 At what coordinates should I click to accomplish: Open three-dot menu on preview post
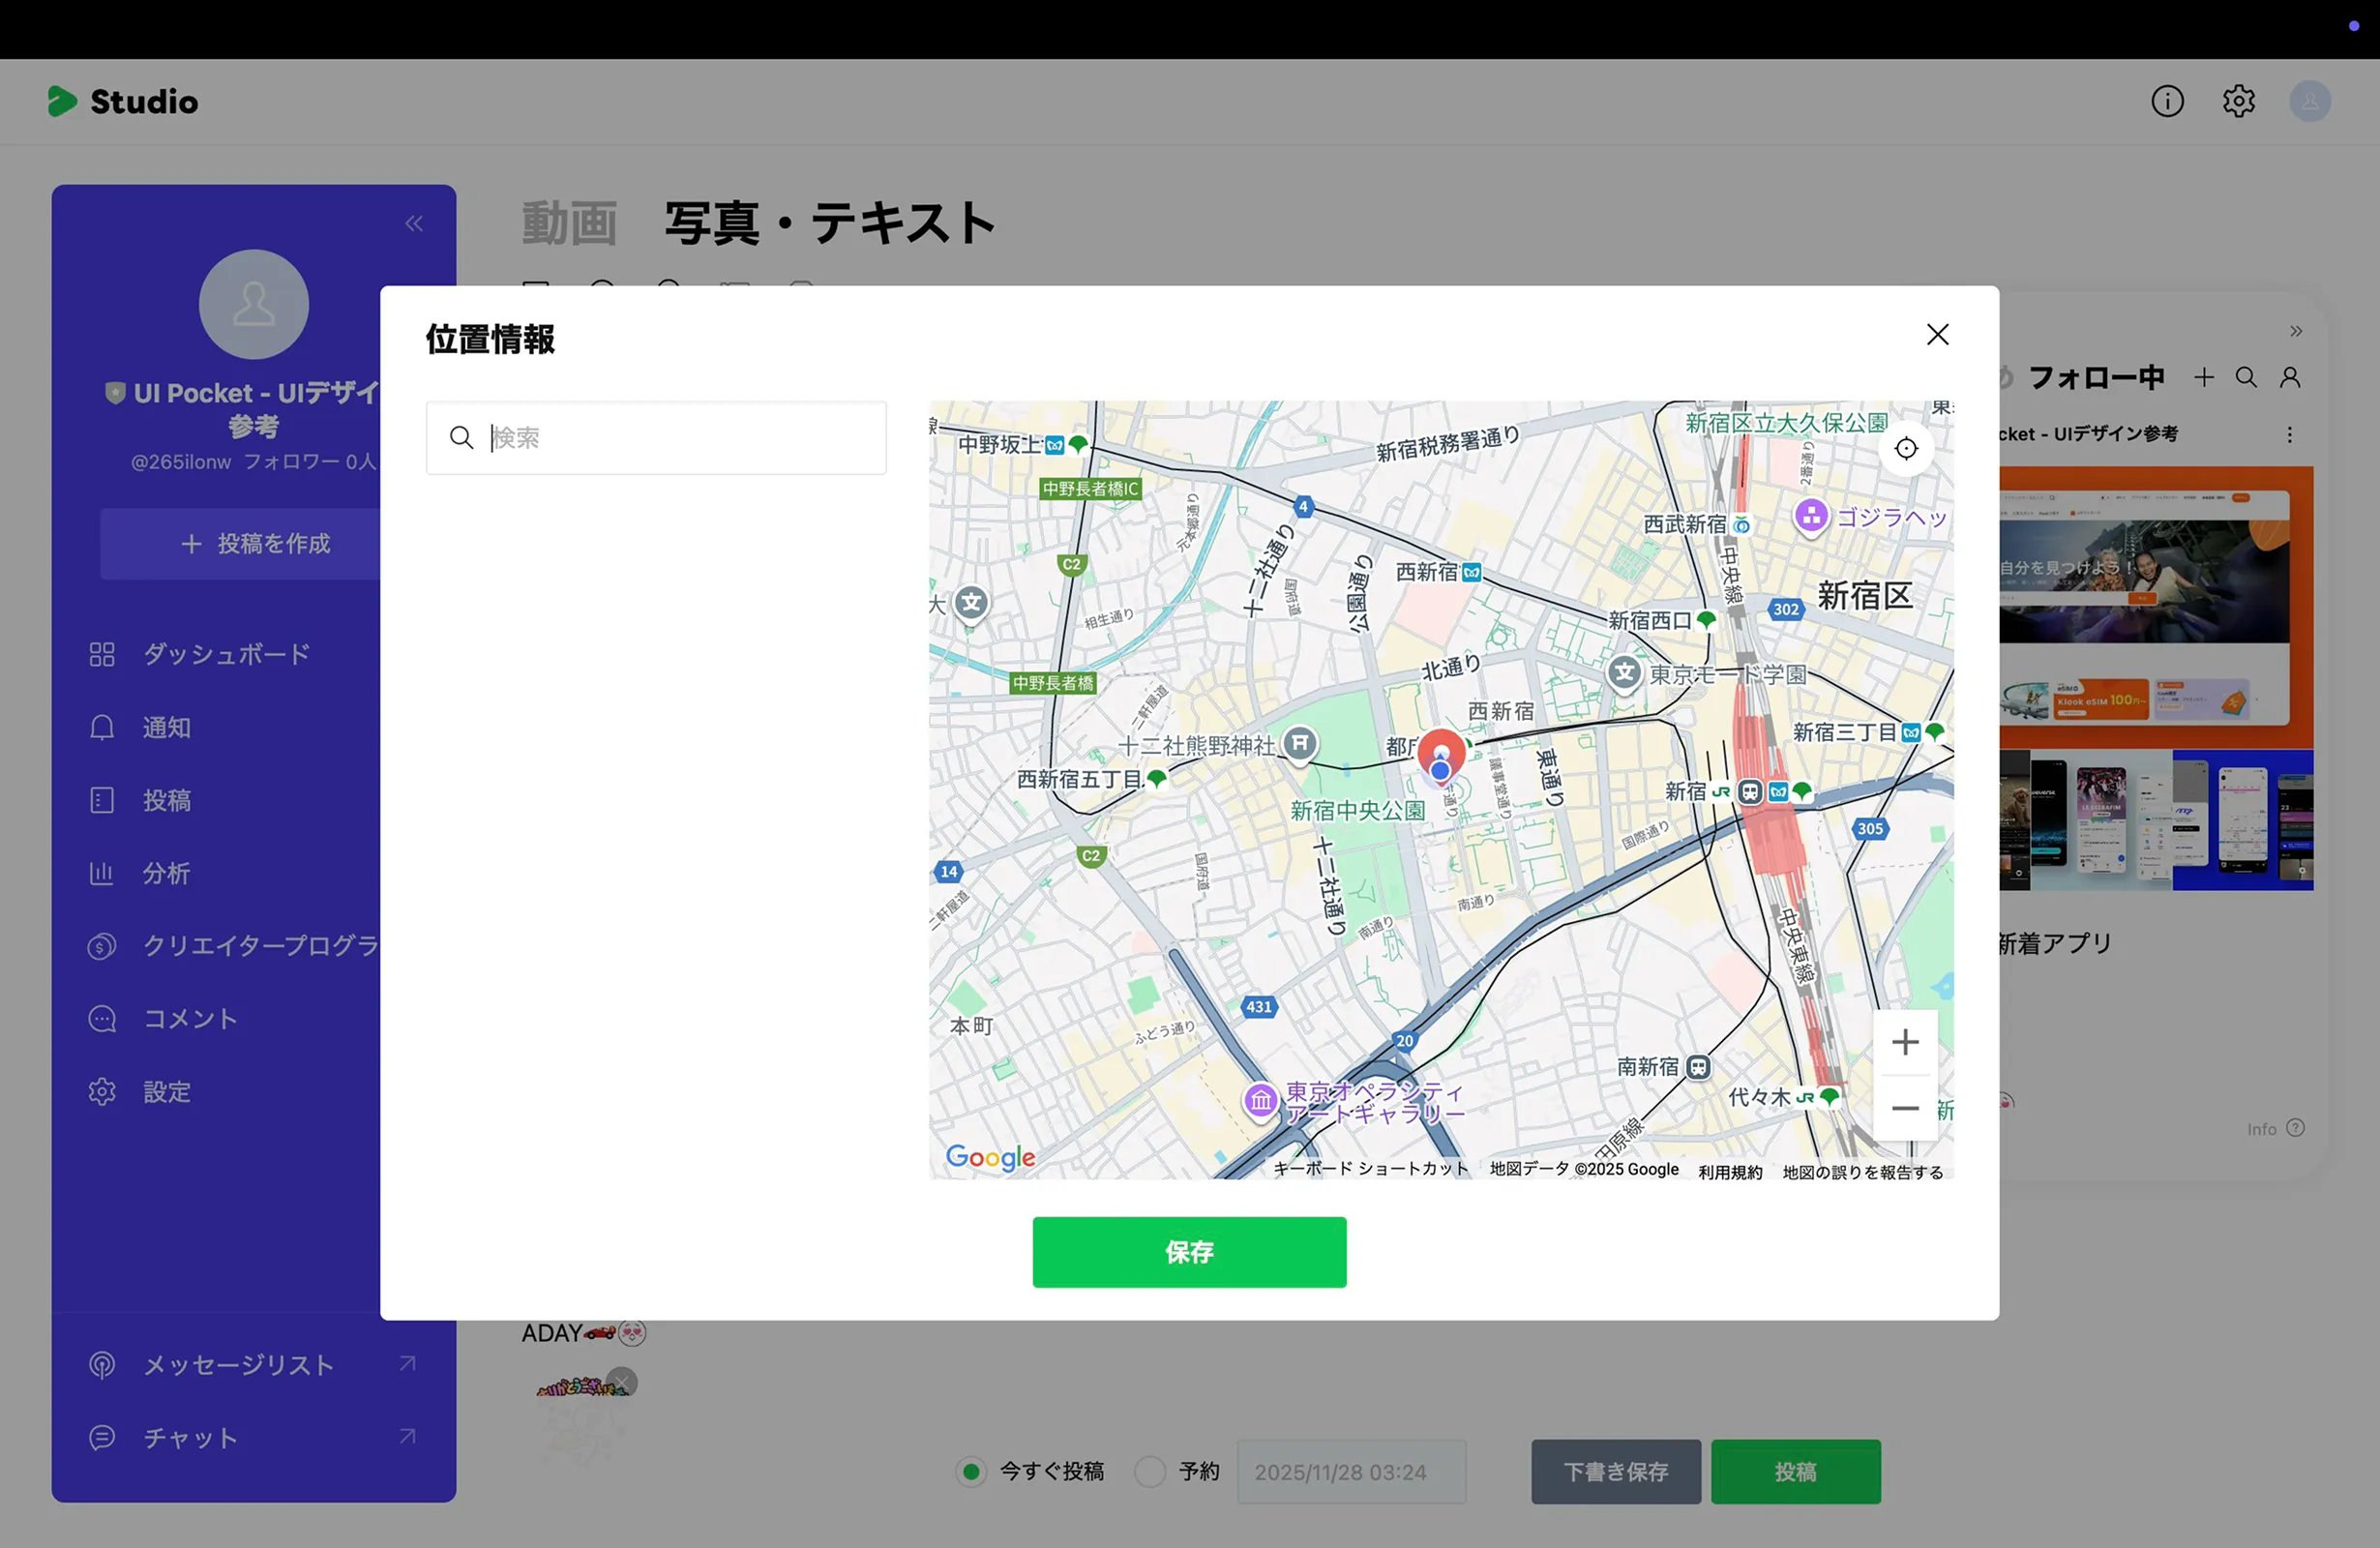click(x=2290, y=434)
